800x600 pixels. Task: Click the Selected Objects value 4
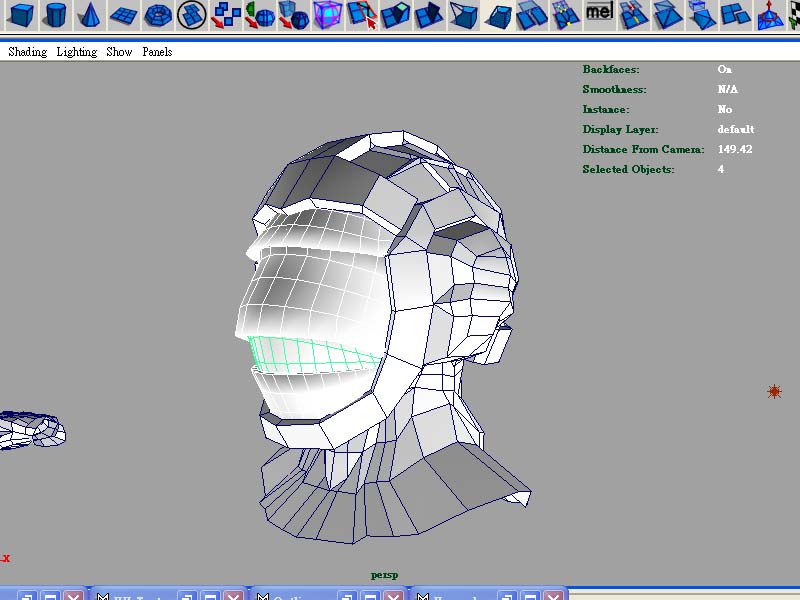pos(720,169)
